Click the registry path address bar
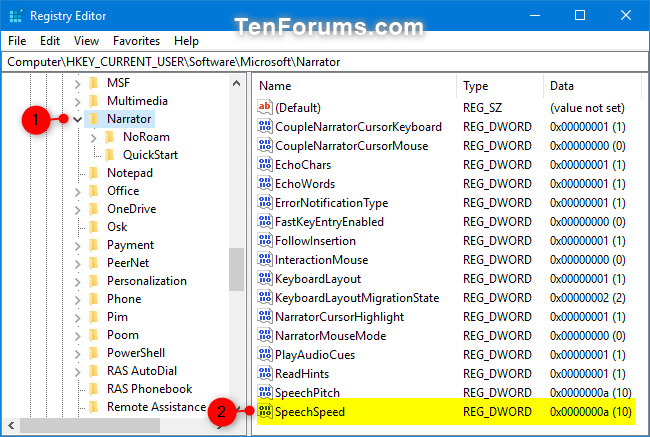This screenshot has width=650, height=437. 325,62
